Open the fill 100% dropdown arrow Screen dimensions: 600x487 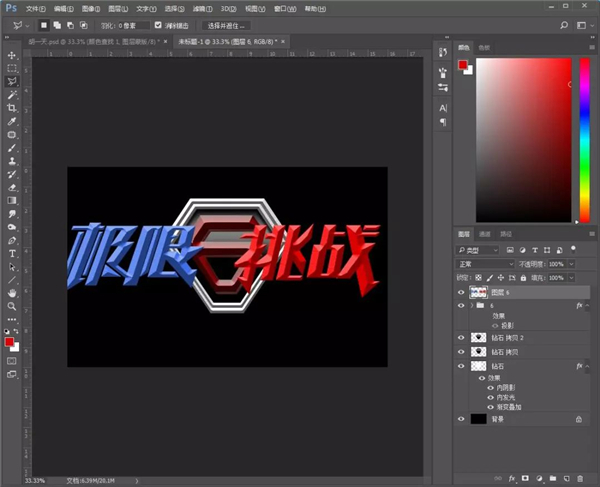[571, 278]
